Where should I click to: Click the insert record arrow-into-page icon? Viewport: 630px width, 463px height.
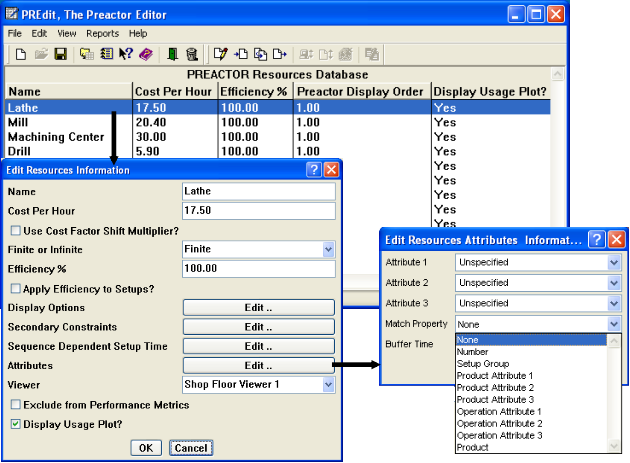(x=241, y=54)
